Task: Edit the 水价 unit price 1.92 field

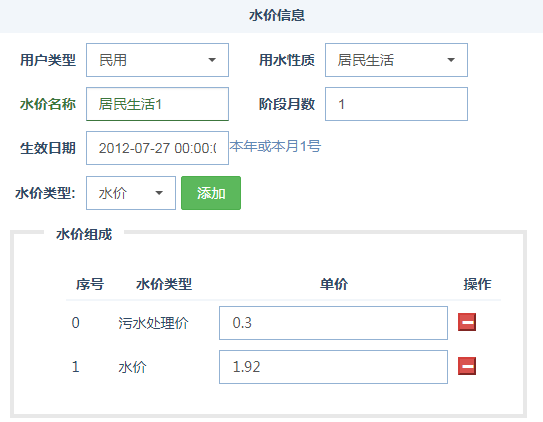Action: 333,367
